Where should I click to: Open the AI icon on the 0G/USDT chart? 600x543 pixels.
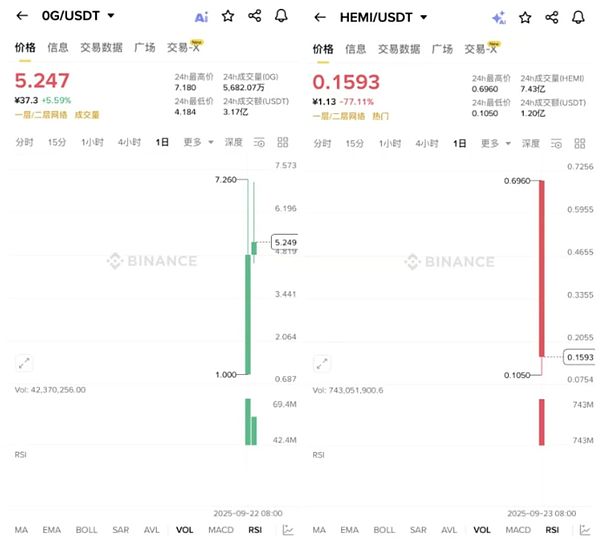coord(201,17)
